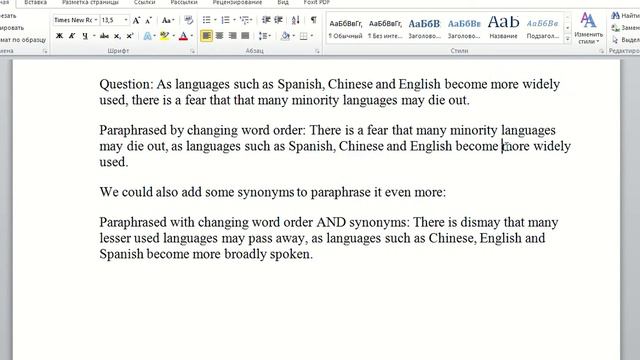Apply the Подзаголовок style

click(x=543, y=29)
